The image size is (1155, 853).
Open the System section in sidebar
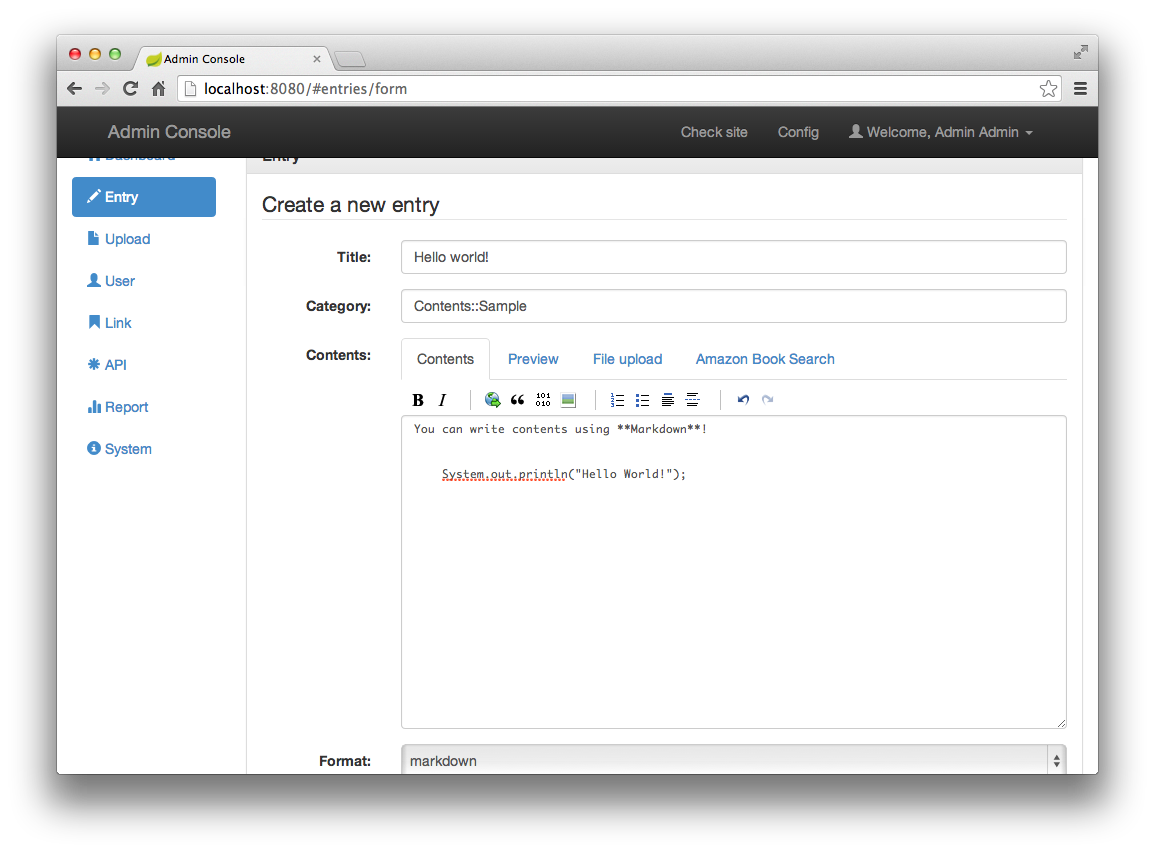(144, 449)
